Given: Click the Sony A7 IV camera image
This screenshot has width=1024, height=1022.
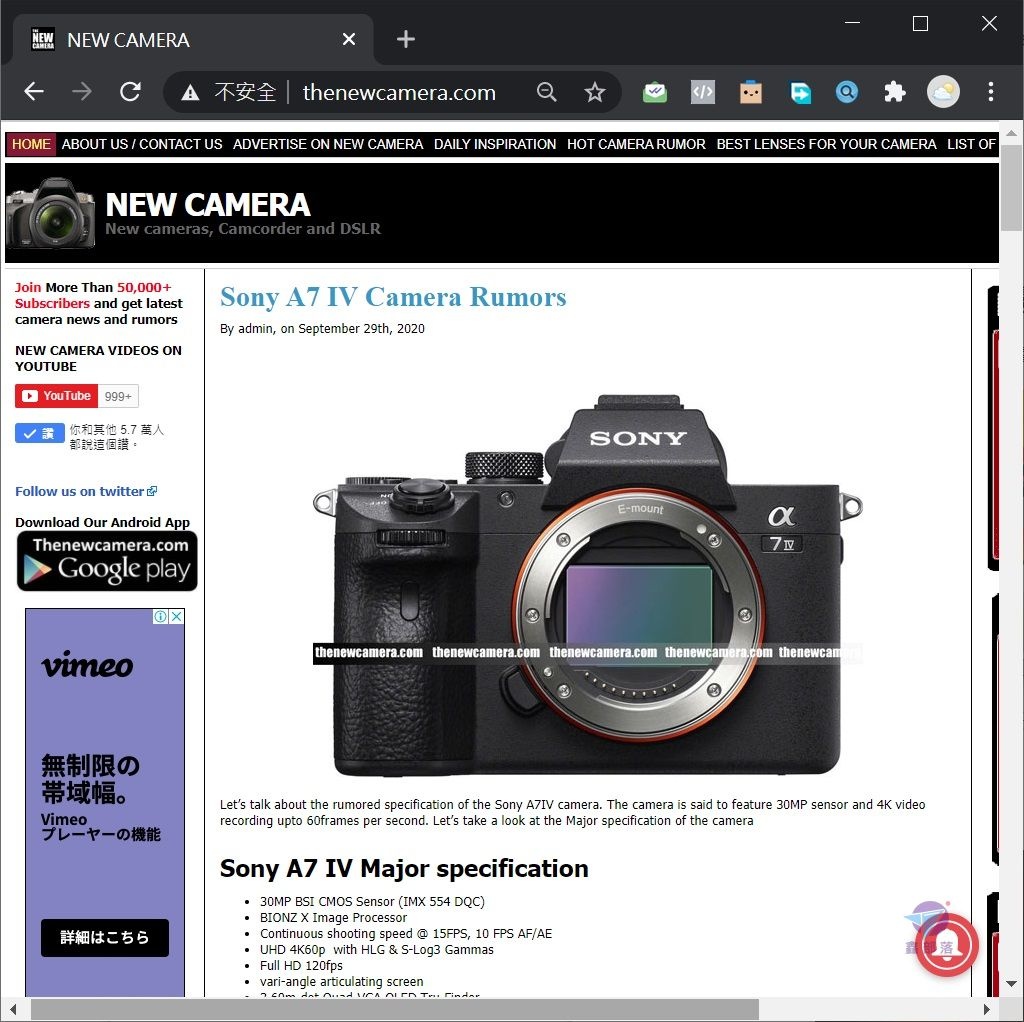Looking at the screenshot, I should [587, 584].
